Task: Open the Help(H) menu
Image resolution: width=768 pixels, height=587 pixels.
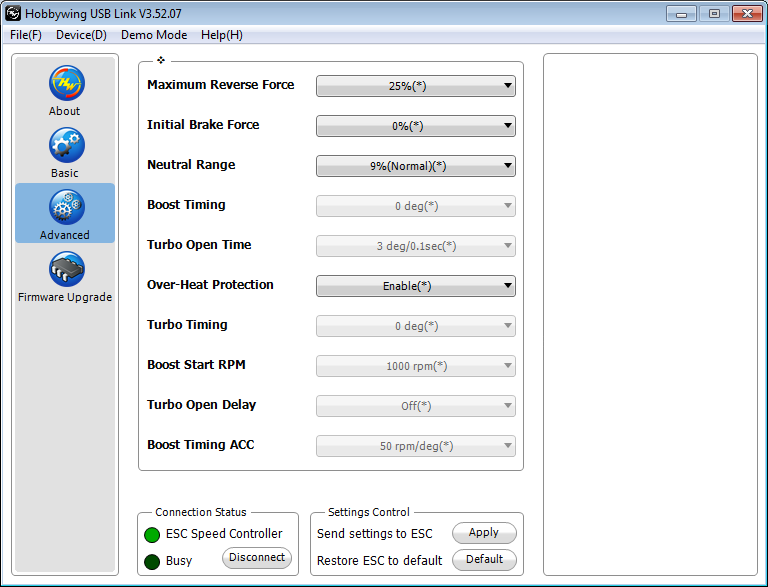Action: 222,35
